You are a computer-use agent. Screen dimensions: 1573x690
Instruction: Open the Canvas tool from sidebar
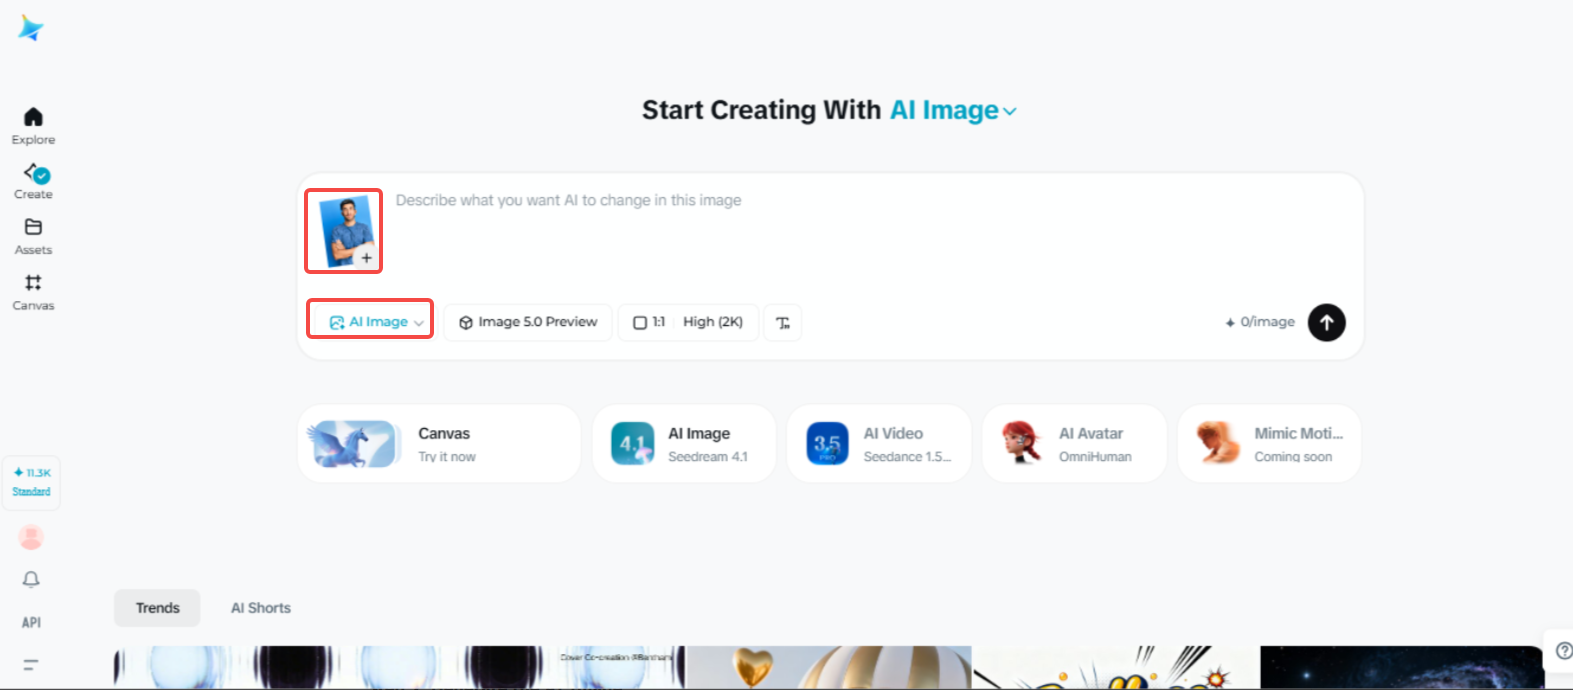33,292
